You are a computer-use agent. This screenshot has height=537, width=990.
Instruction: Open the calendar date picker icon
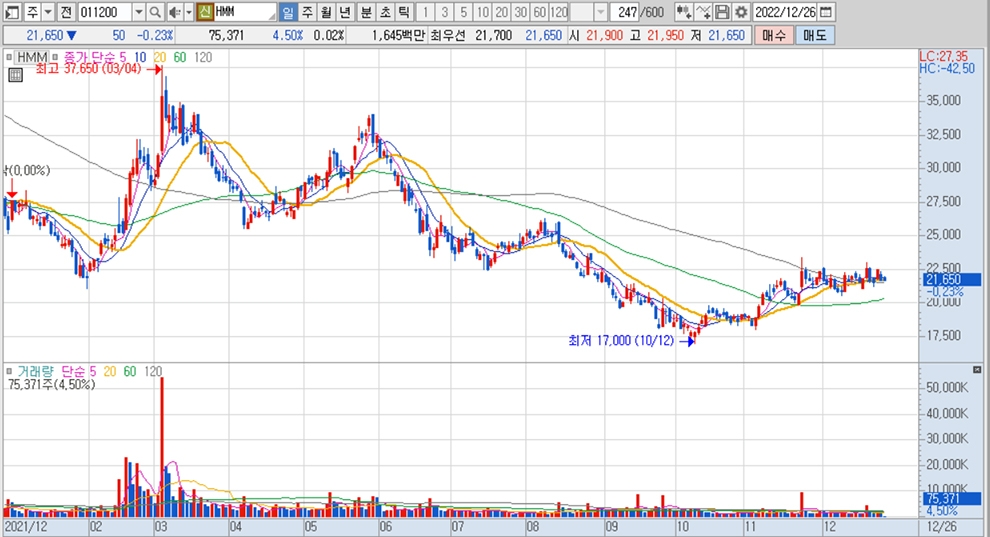825,11
